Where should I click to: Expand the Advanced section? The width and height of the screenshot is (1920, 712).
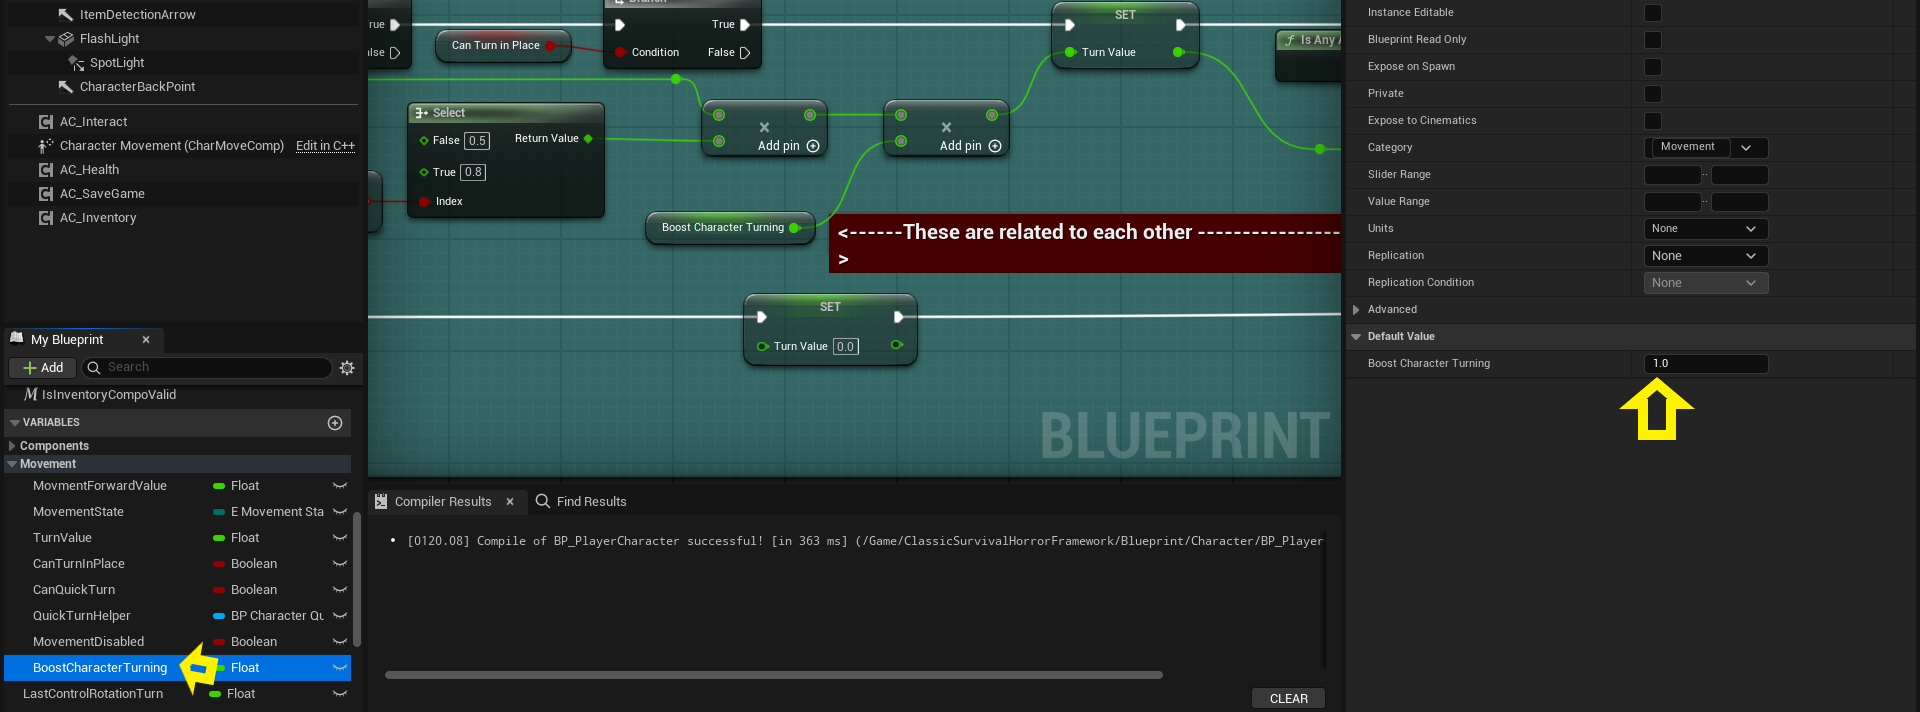pyautogui.click(x=1356, y=310)
